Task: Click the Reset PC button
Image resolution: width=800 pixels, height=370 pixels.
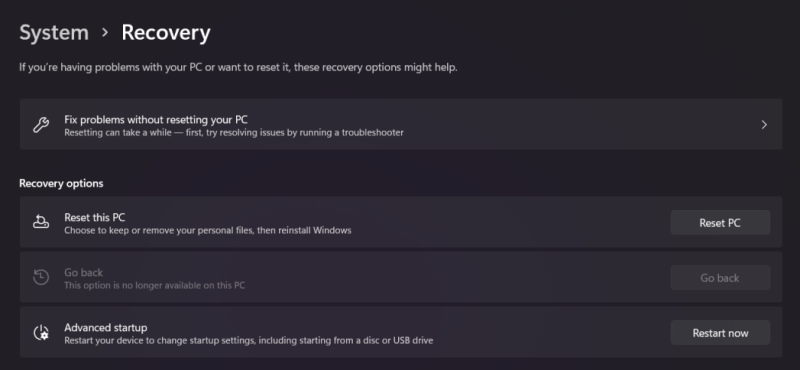Action: (x=720, y=223)
